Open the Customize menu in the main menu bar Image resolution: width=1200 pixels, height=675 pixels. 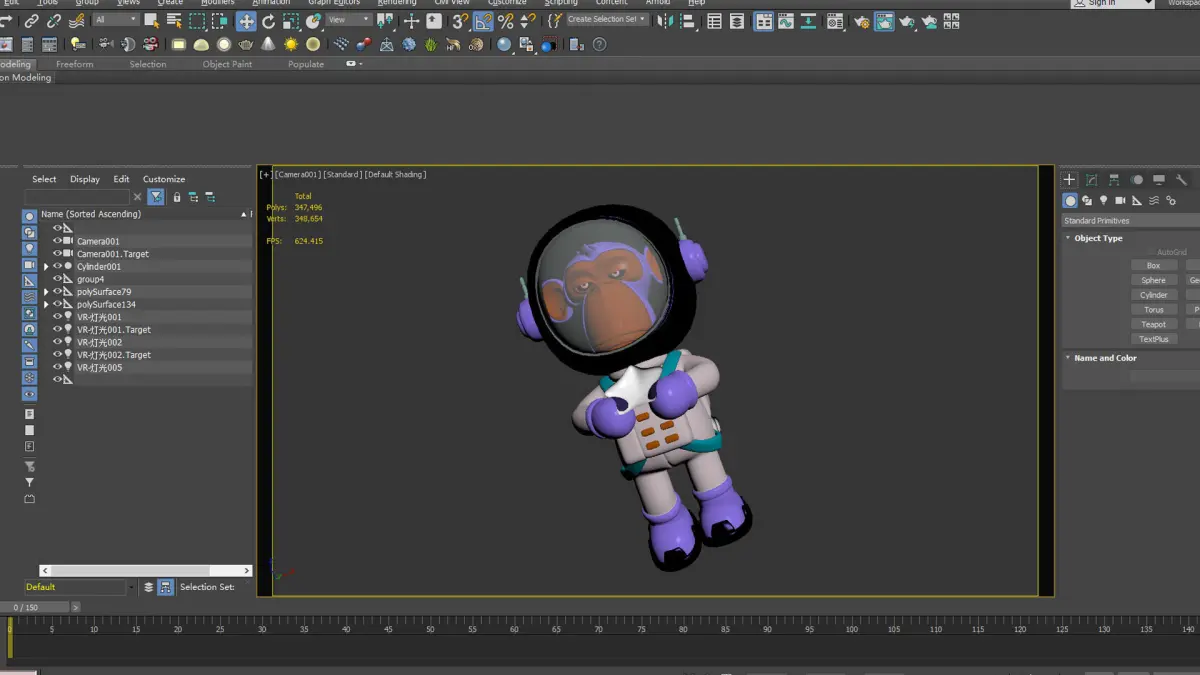click(507, 3)
